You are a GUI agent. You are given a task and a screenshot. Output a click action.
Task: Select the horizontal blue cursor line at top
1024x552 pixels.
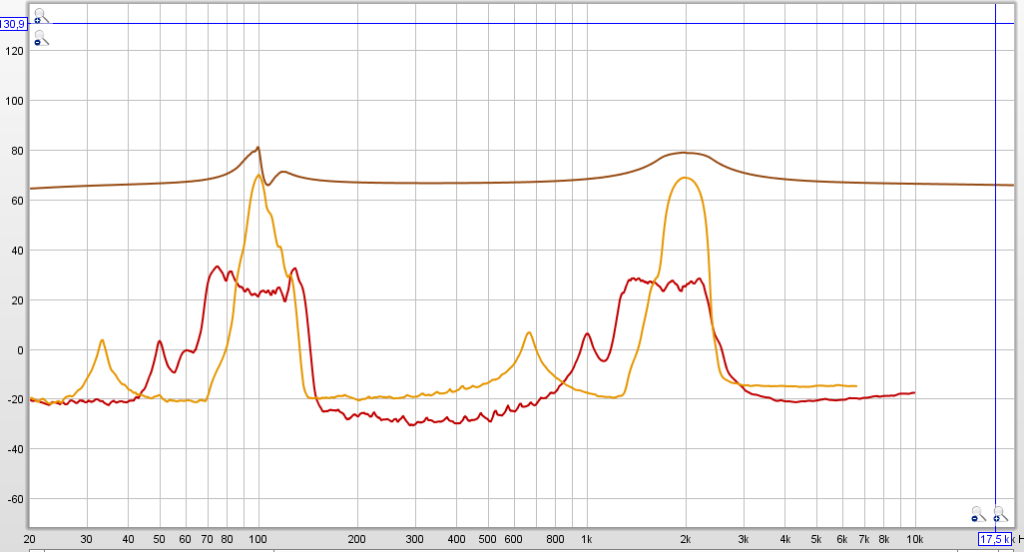500,24
